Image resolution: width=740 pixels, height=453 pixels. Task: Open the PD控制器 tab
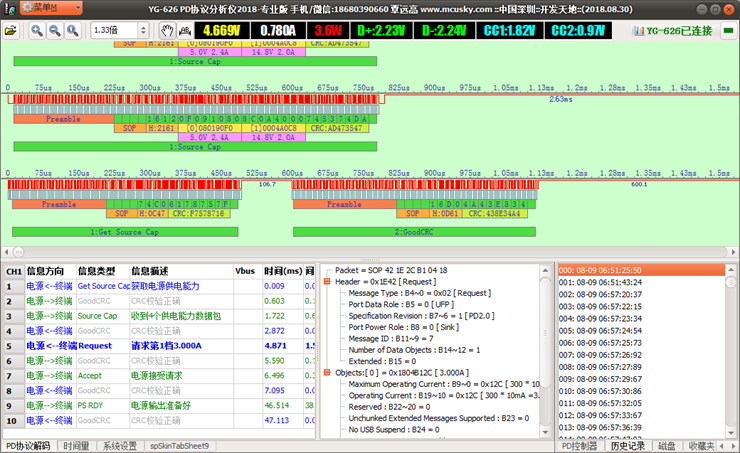580,446
